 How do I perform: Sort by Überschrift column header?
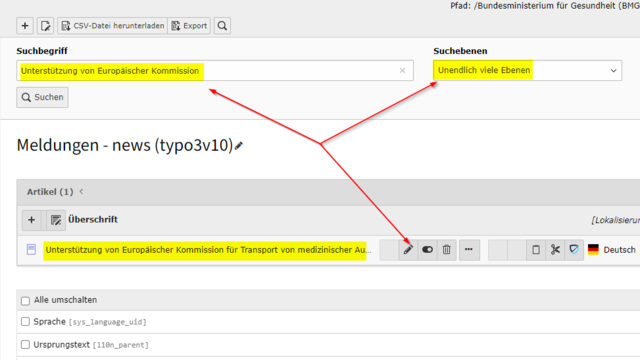[93, 220]
